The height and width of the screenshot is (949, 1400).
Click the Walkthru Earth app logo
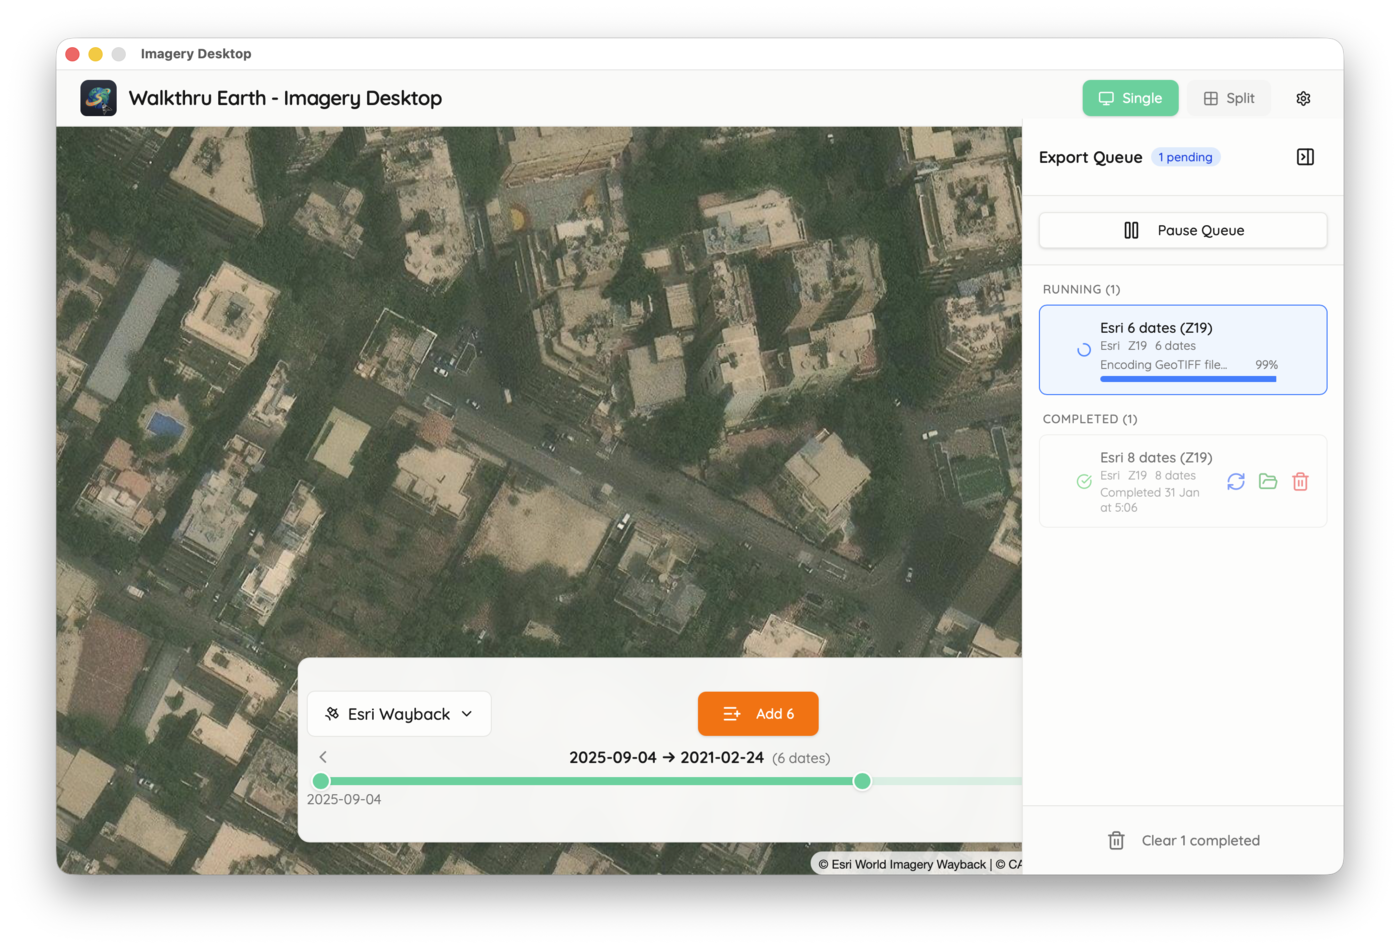98,98
